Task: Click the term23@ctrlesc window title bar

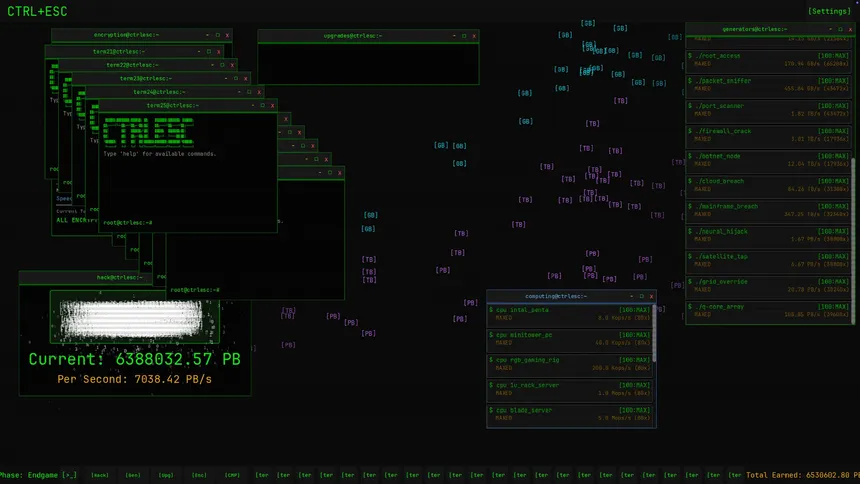Action: 161,78
